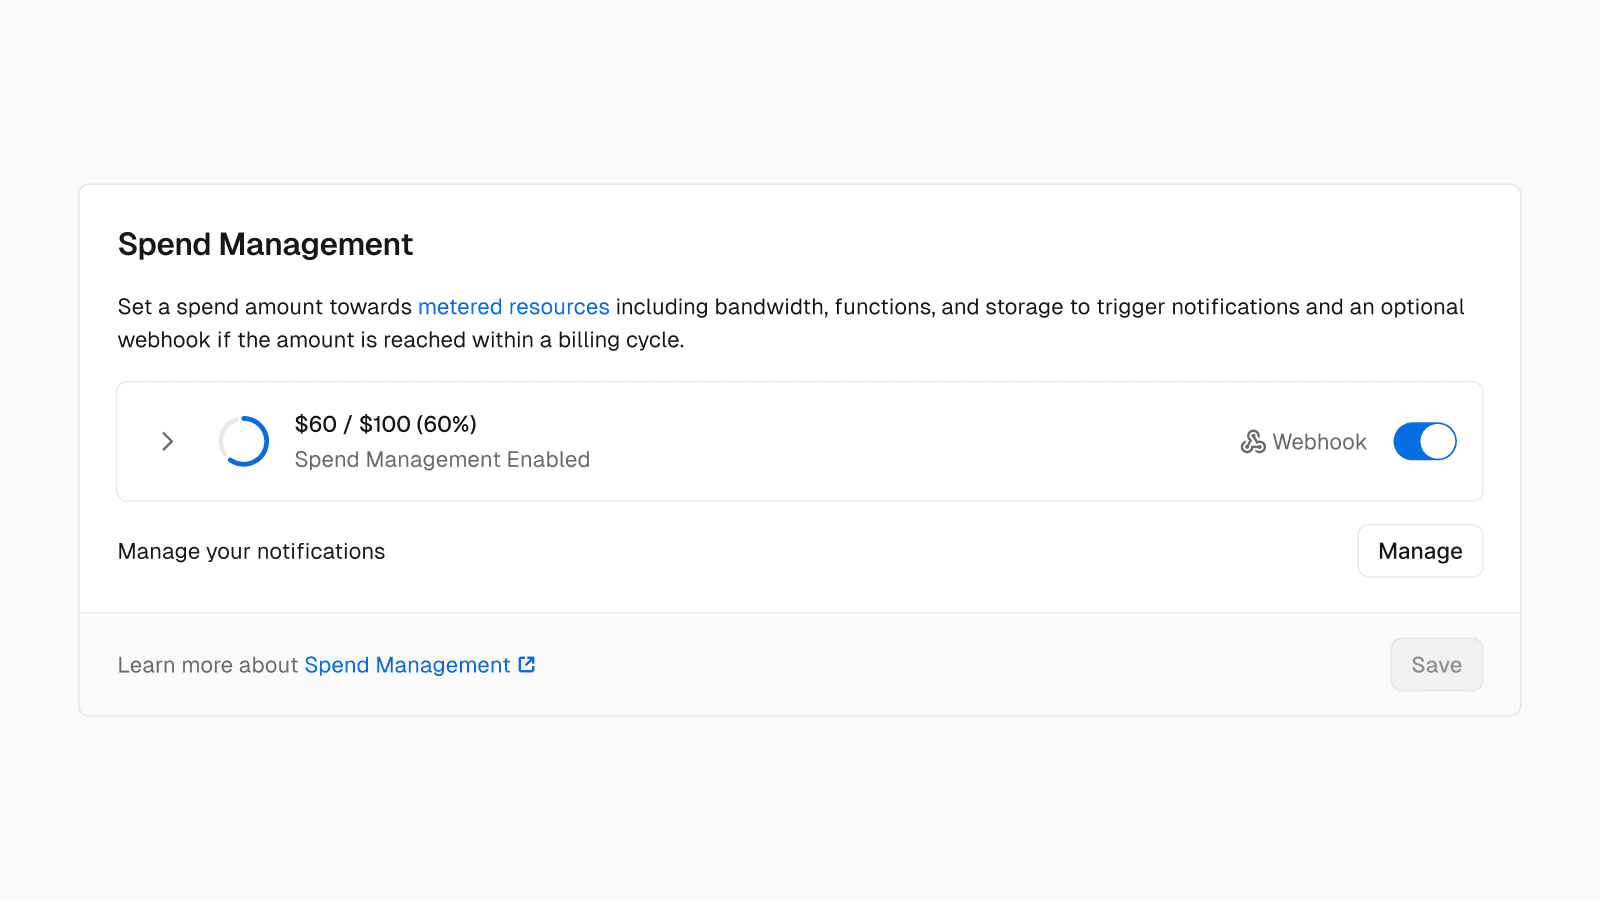Expand the spend amount row chevron
1600x900 pixels.
168,441
